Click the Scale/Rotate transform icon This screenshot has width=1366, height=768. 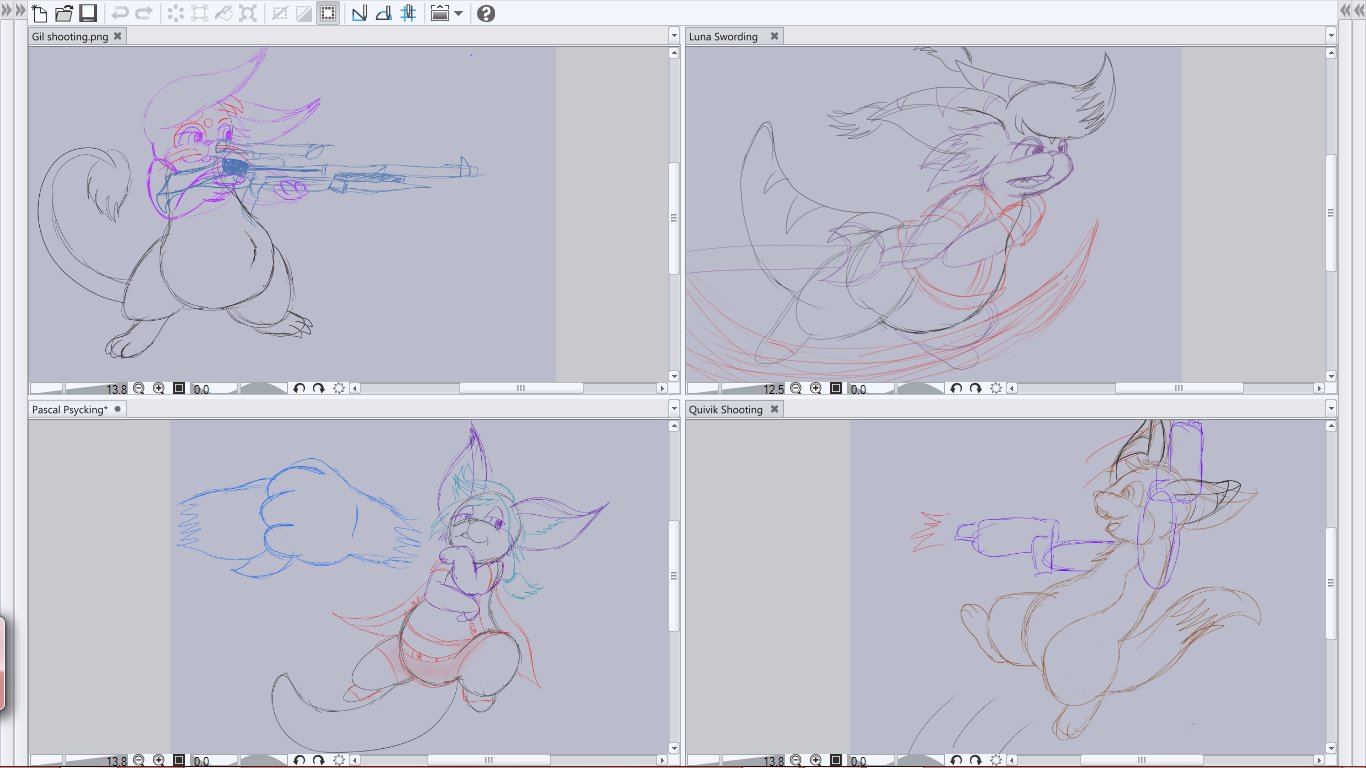click(x=248, y=13)
